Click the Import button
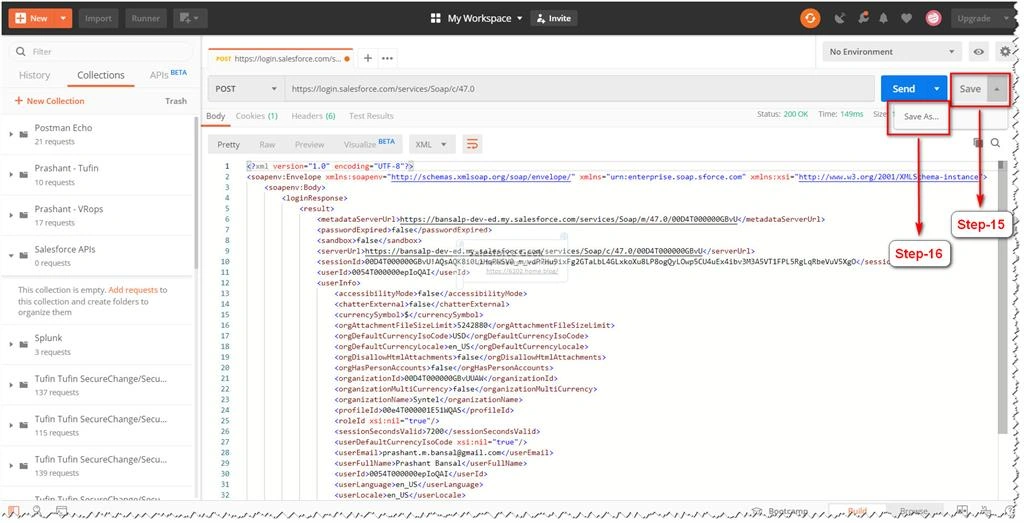The height and width of the screenshot is (523, 1024). [98, 18]
